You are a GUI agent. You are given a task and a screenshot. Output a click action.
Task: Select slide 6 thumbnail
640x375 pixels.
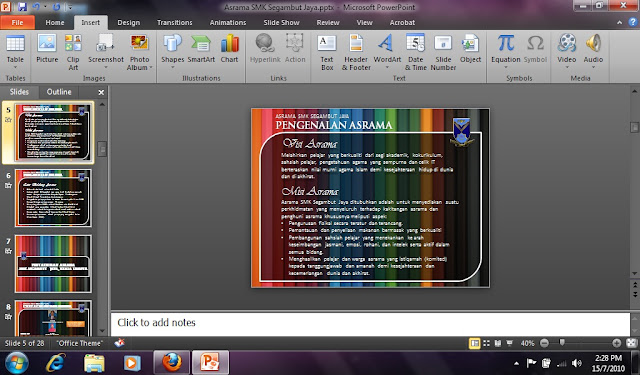point(53,198)
